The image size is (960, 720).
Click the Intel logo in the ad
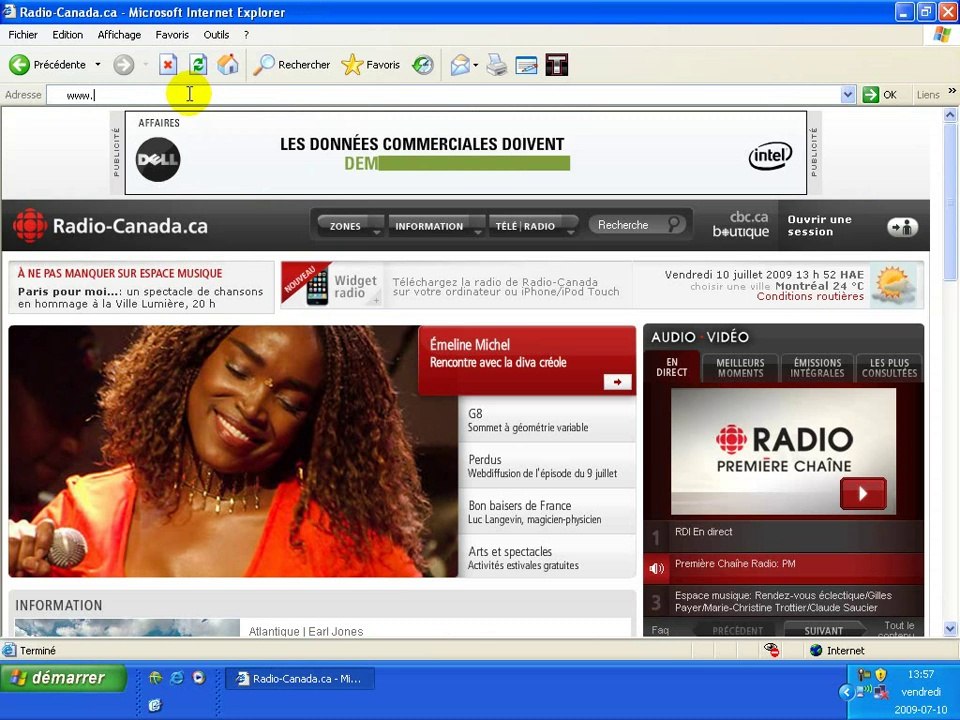pos(770,156)
